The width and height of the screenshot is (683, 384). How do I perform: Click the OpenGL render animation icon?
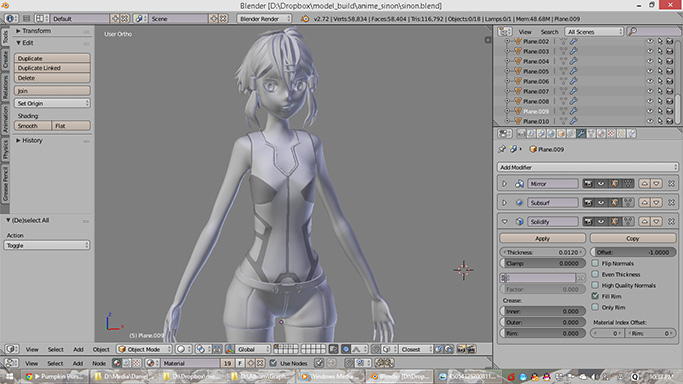471,349
